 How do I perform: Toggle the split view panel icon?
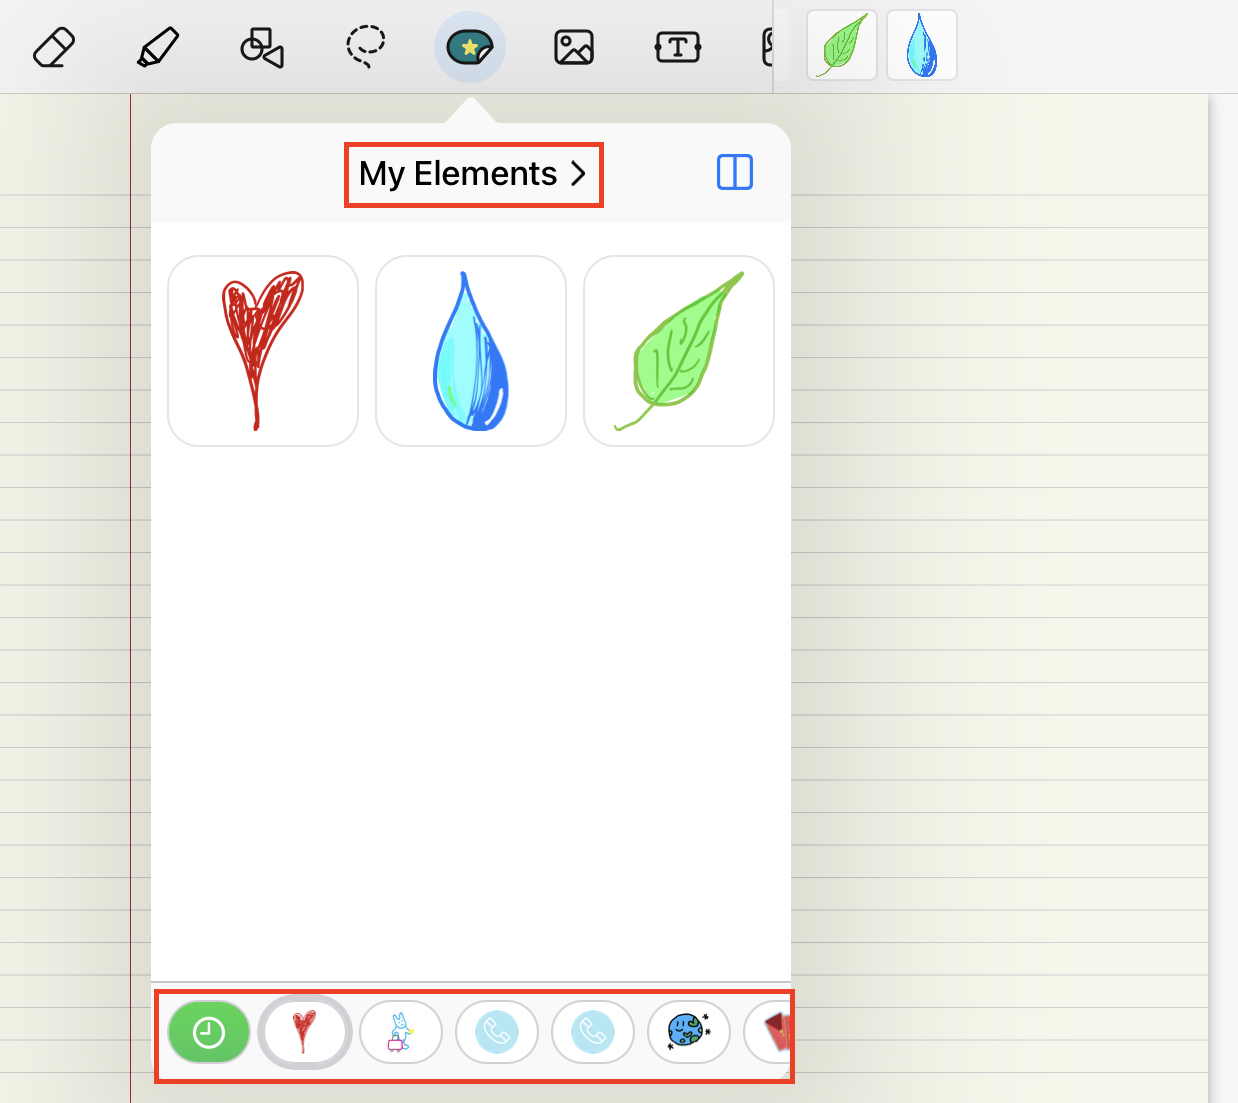[734, 173]
